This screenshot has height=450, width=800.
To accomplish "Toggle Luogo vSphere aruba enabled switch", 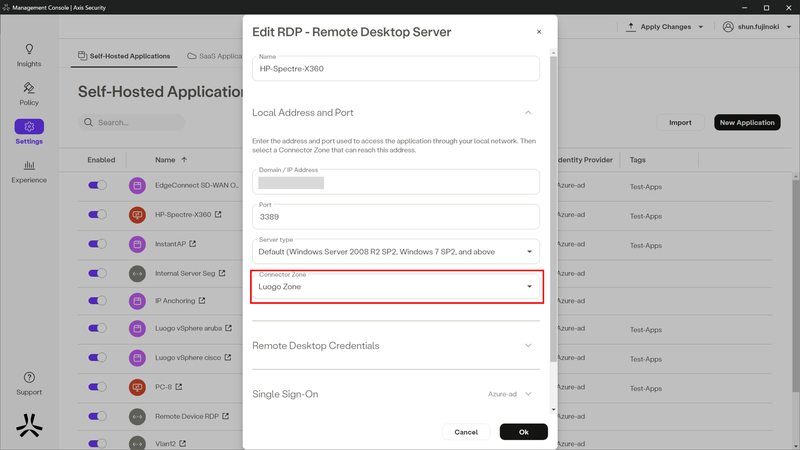I will 97,328.
